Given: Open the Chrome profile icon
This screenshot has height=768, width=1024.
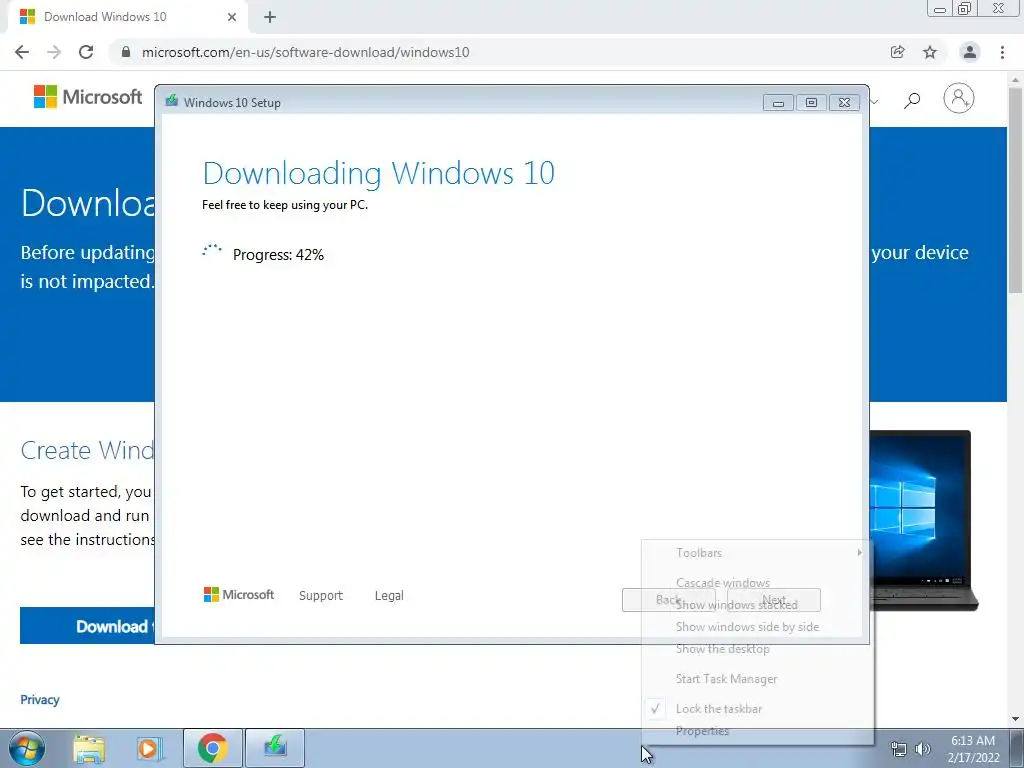Looking at the screenshot, I should [x=970, y=52].
